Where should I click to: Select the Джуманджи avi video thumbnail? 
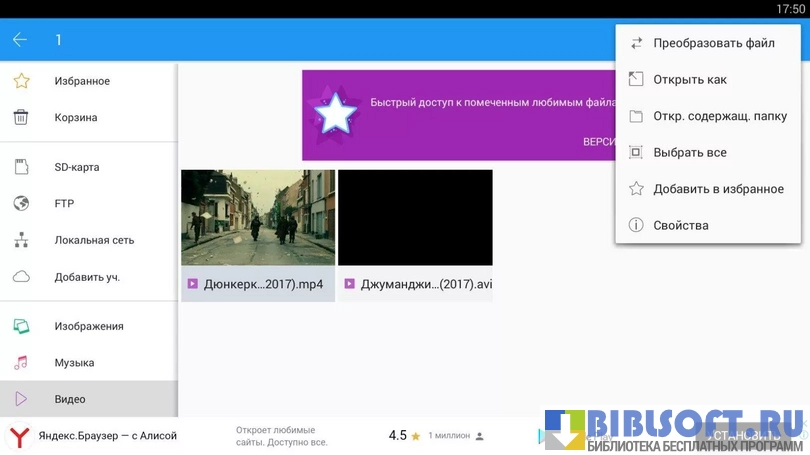coord(415,217)
